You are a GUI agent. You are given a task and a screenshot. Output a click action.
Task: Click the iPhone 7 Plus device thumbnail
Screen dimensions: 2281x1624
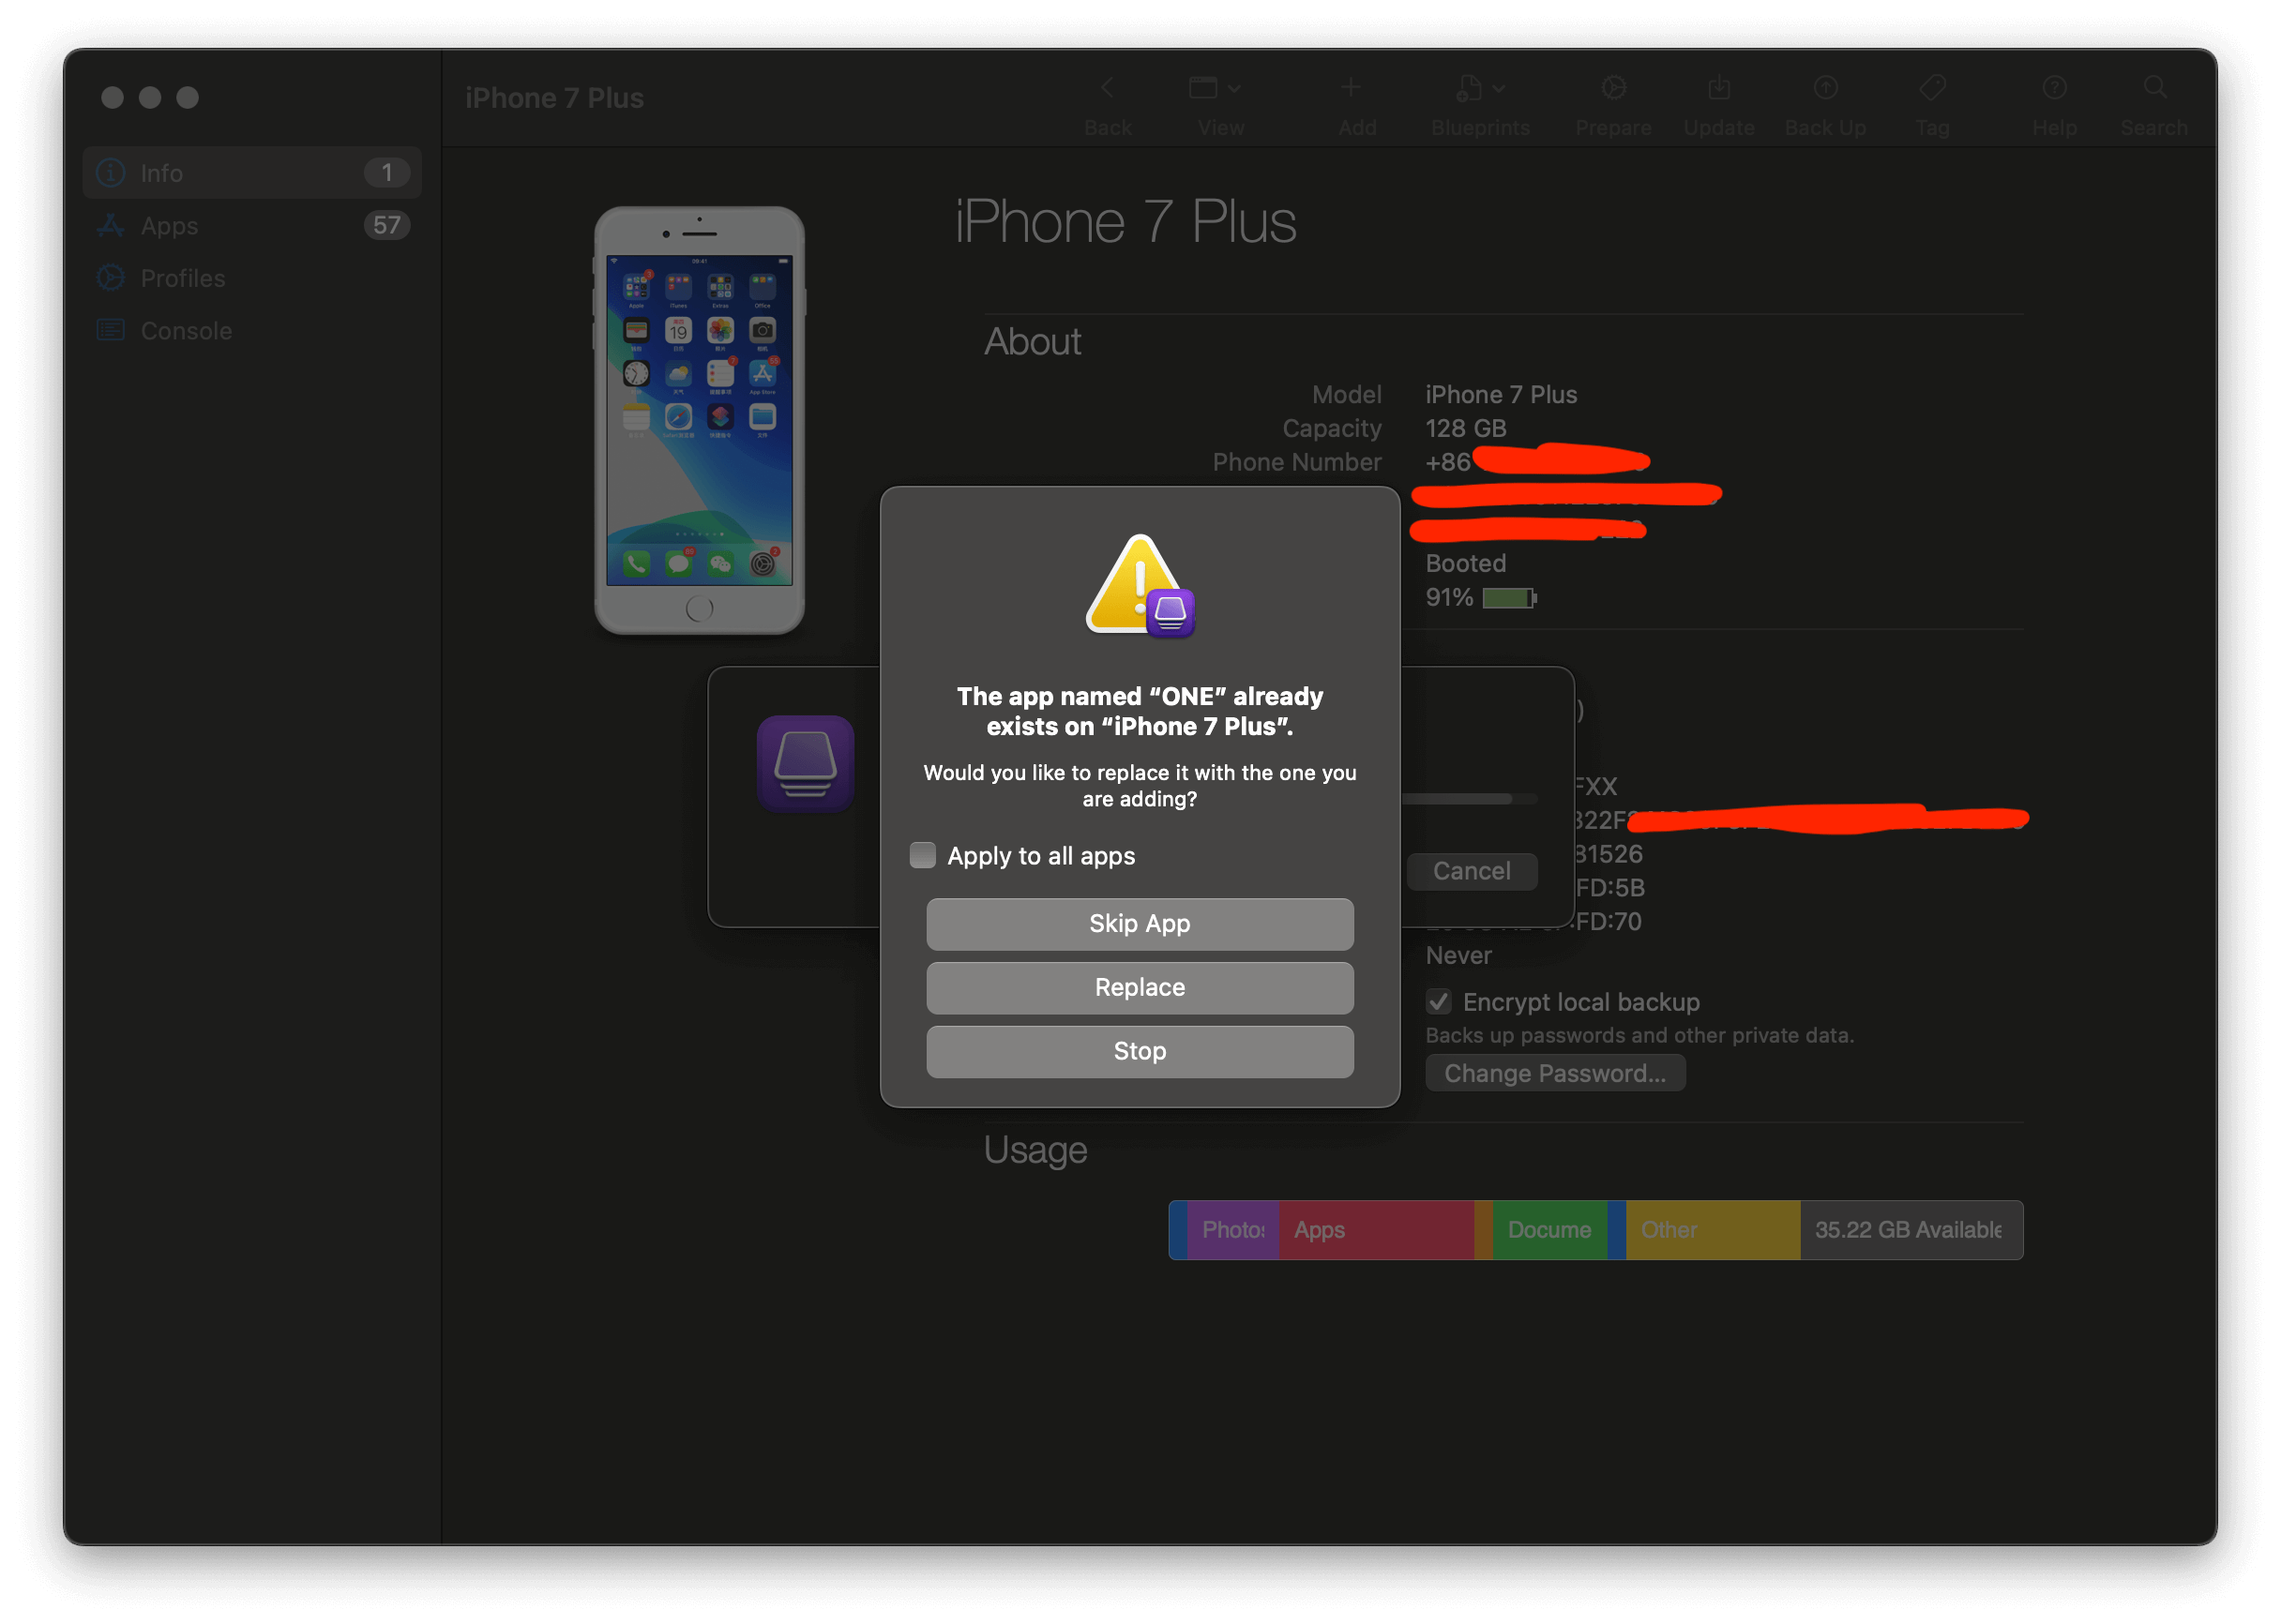[x=699, y=420]
